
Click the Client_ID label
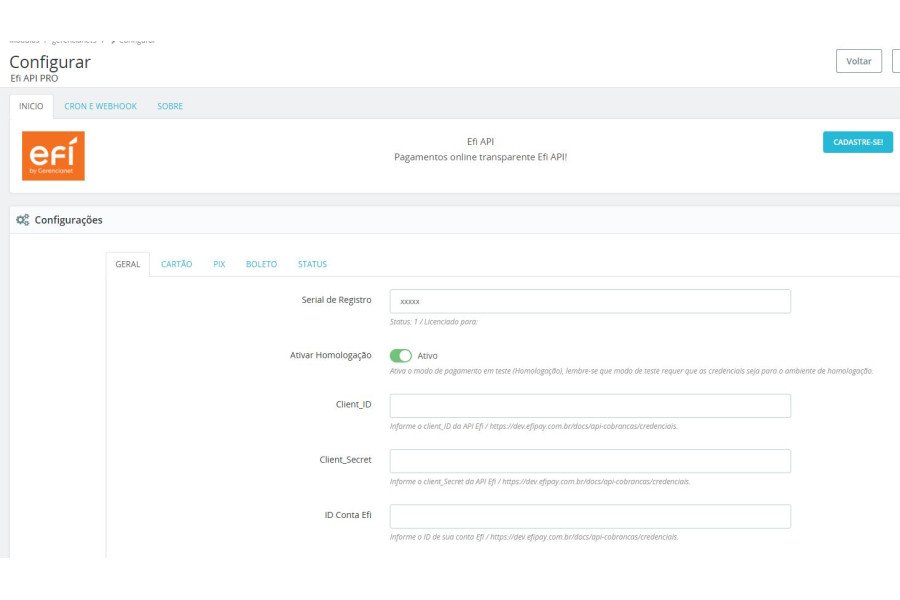pos(354,404)
